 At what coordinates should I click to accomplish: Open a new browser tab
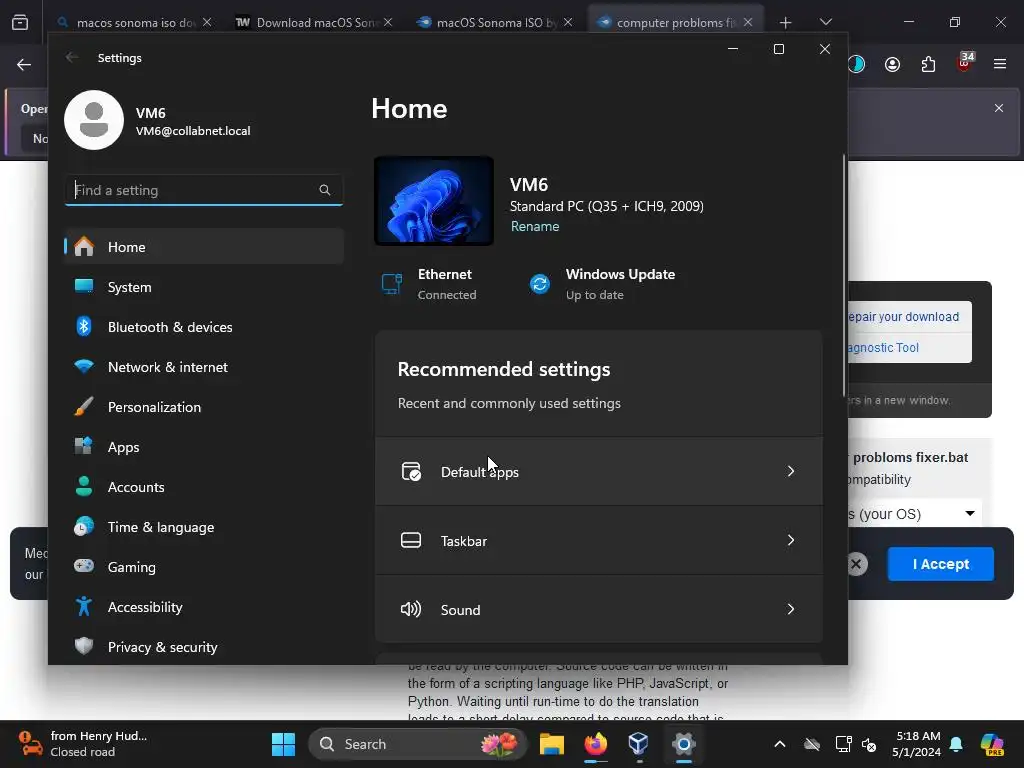click(x=786, y=23)
